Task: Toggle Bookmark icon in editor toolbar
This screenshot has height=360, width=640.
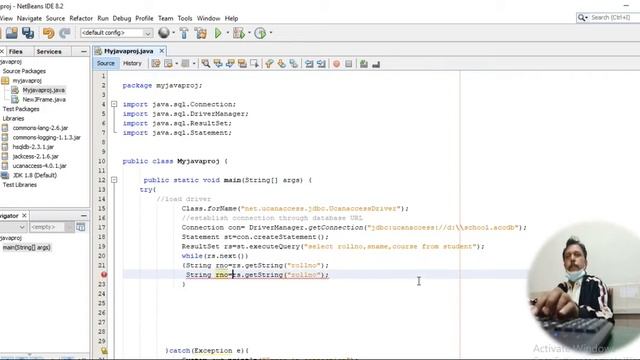Action: click(x=293, y=64)
